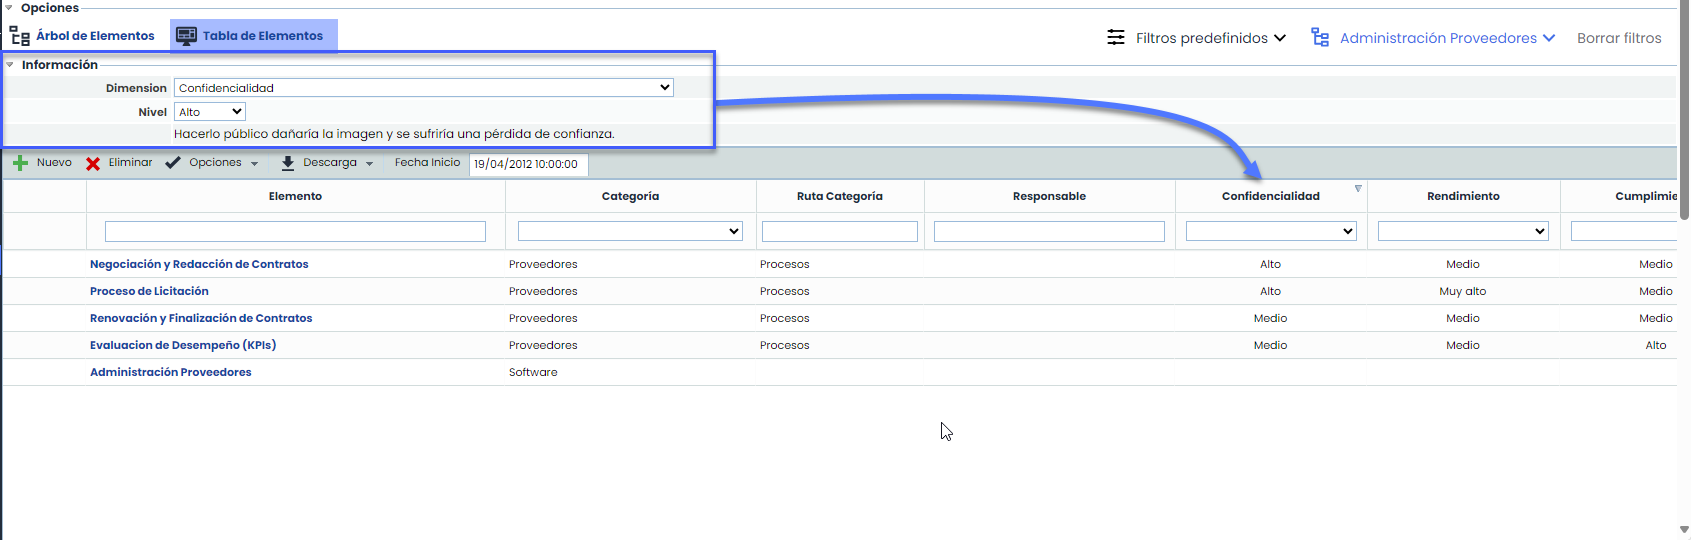This screenshot has width=1691, height=540.
Task: Click the red X Eliminar icon
Action: [x=93, y=163]
